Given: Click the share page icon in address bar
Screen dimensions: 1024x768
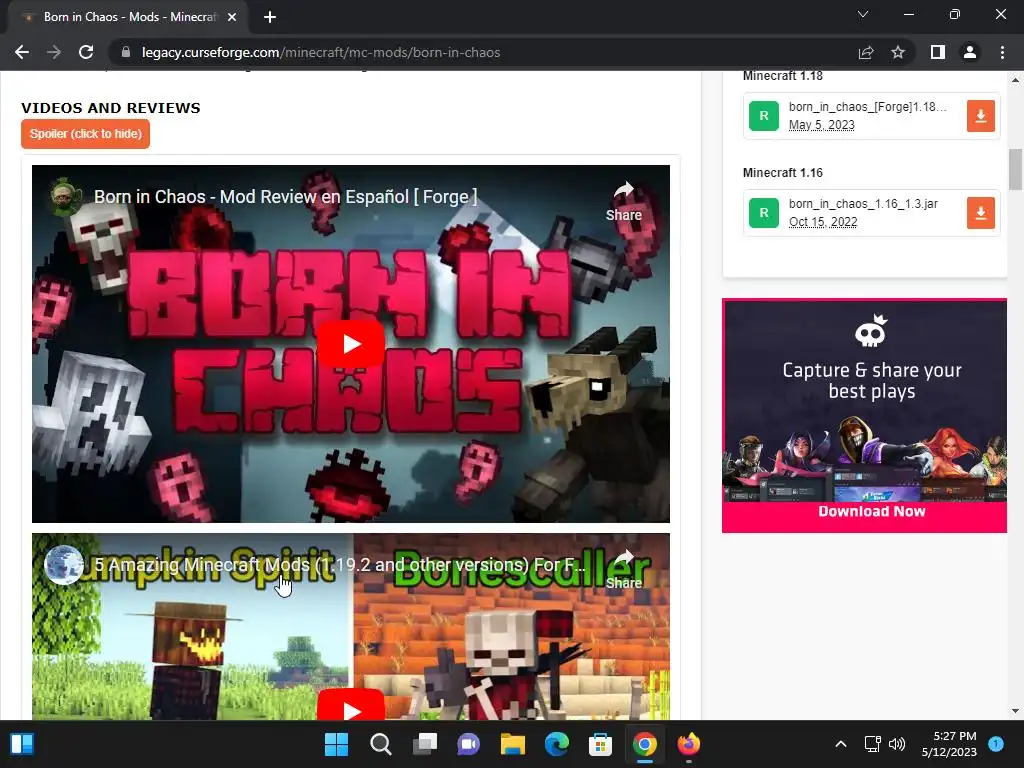Looking at the screenshot, I should pos(866,52).
